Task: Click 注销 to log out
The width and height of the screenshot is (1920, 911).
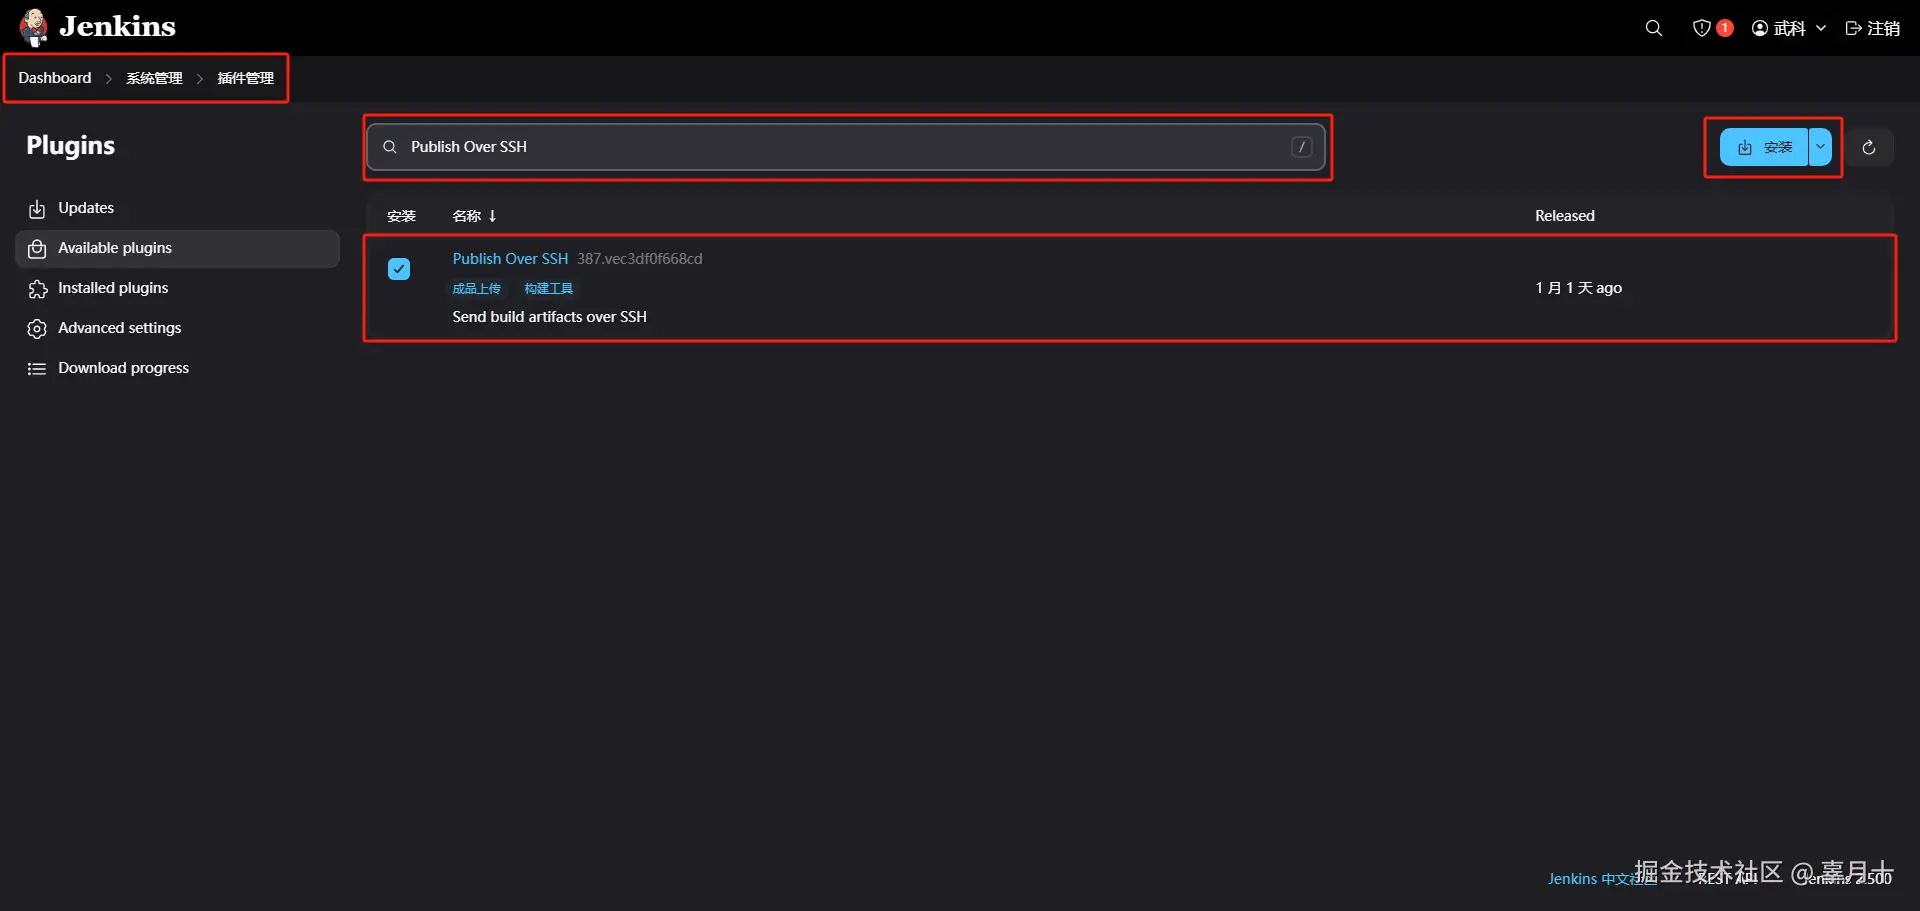Action: pyautogui.click(x=1873, y=28)
